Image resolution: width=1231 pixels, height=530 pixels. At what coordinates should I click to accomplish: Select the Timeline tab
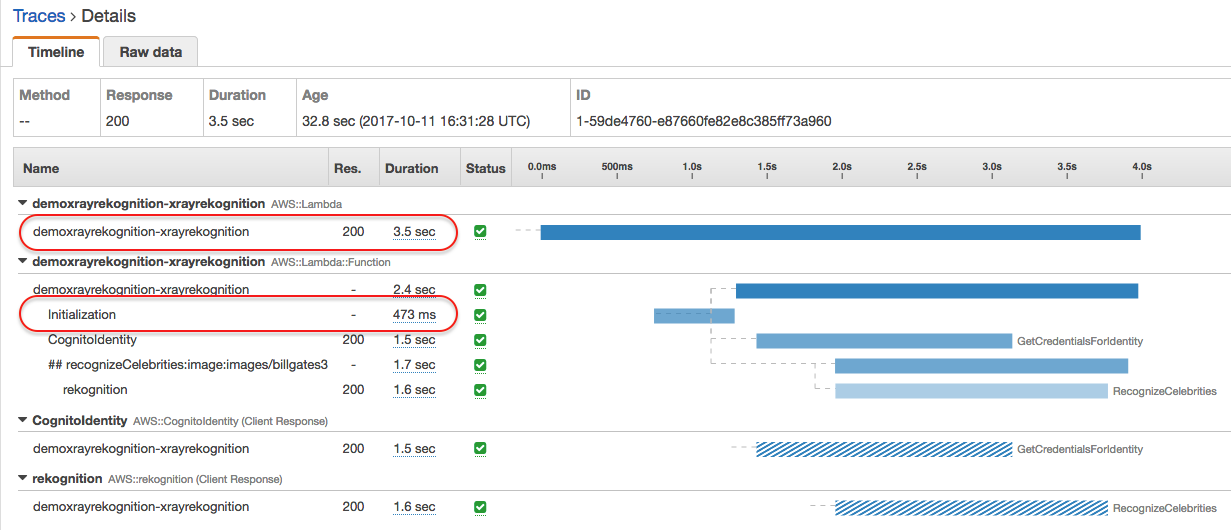(x=56, y=51)
